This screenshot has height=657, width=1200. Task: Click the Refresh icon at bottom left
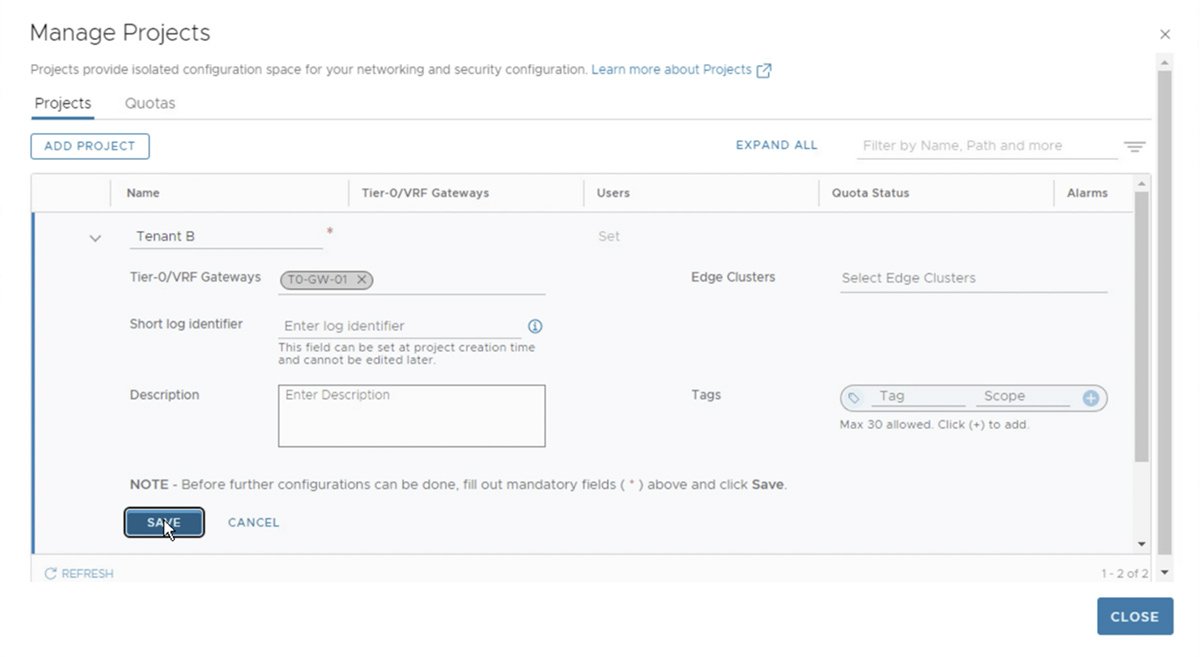coord(51,574)
